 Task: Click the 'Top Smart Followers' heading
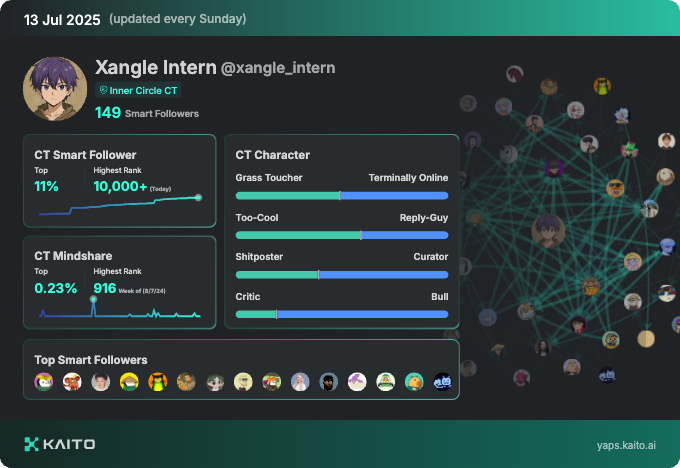click(x=91, y=360)
